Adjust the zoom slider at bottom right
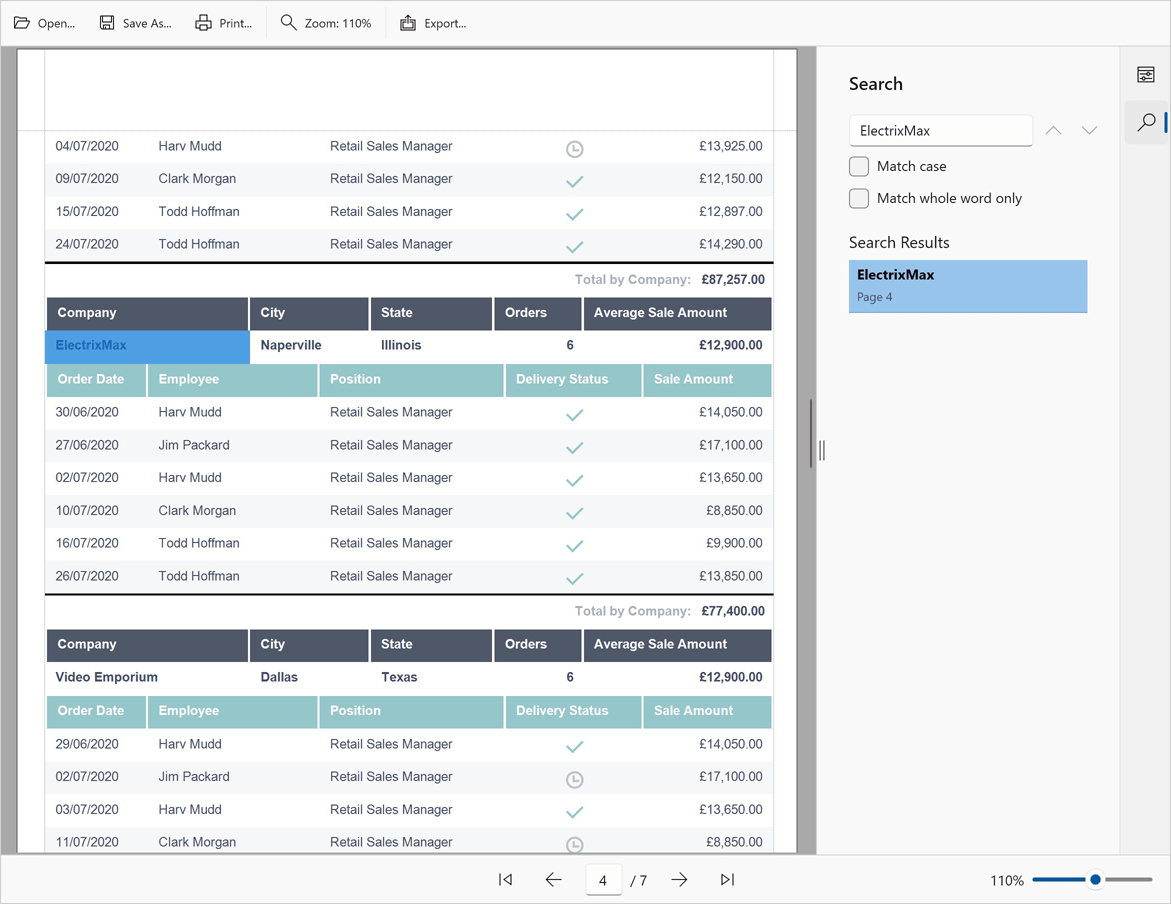Viewport: 1171px width, 904px height. 1096,880
